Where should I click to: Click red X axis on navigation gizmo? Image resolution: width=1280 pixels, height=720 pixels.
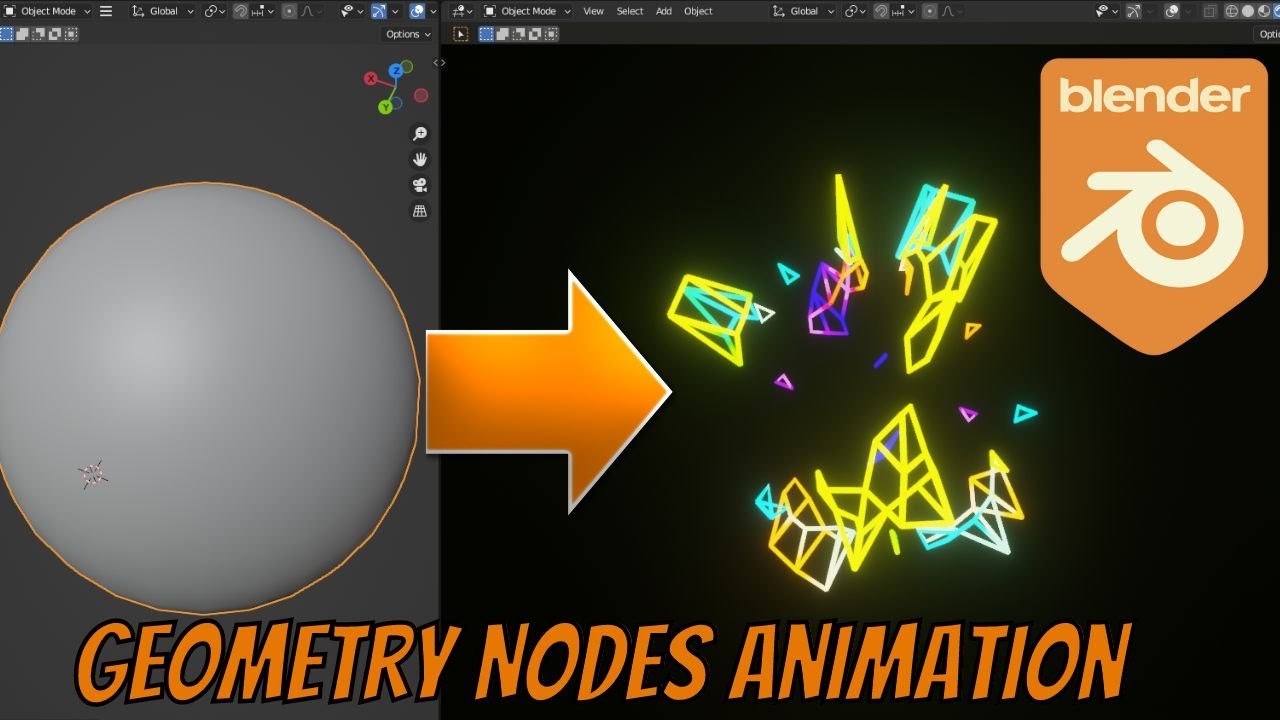coord(371,78)
